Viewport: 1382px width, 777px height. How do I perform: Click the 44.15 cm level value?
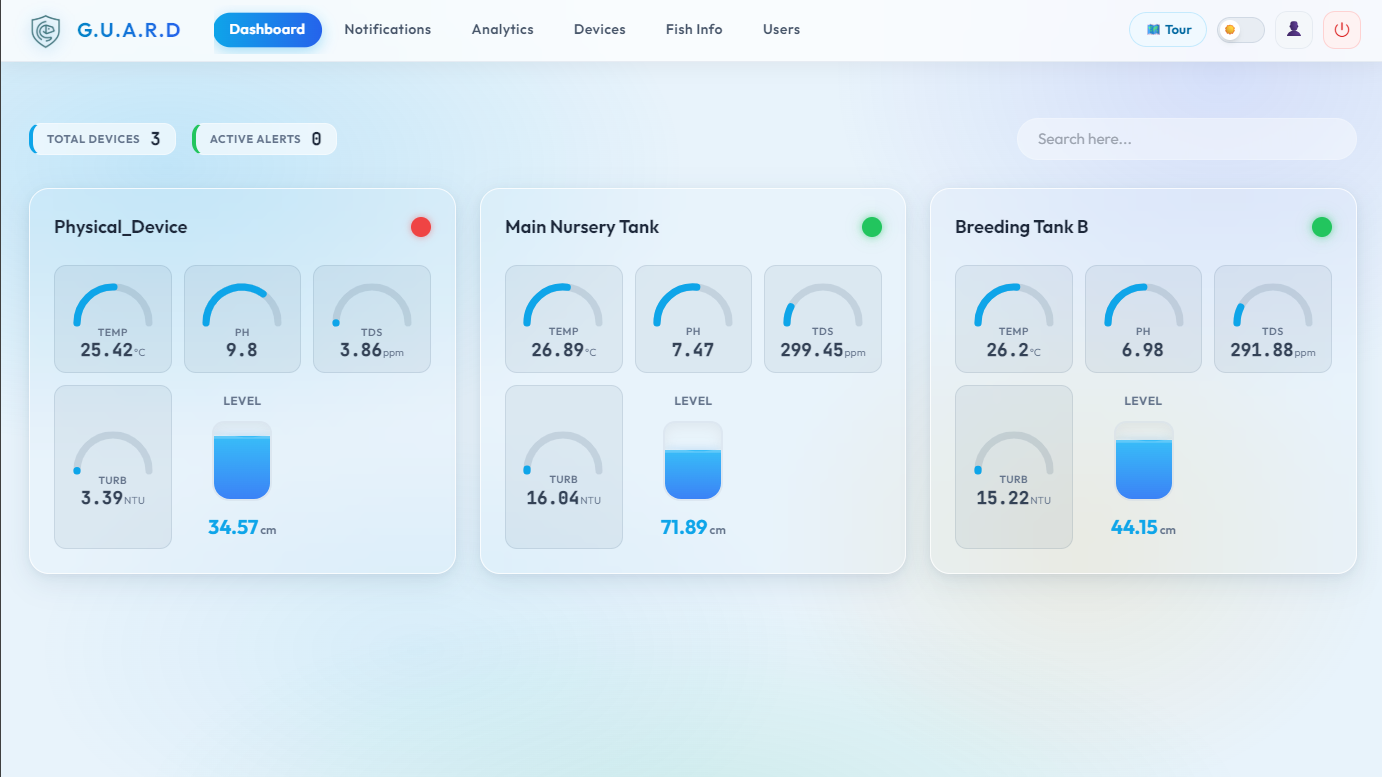[1143, 527]
